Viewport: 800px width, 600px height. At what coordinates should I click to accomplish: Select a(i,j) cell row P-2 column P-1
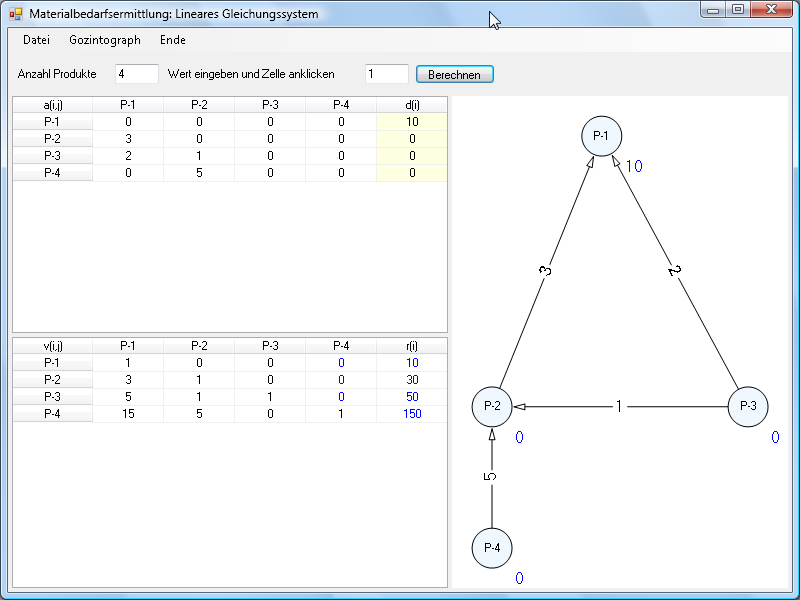point(128,138)
